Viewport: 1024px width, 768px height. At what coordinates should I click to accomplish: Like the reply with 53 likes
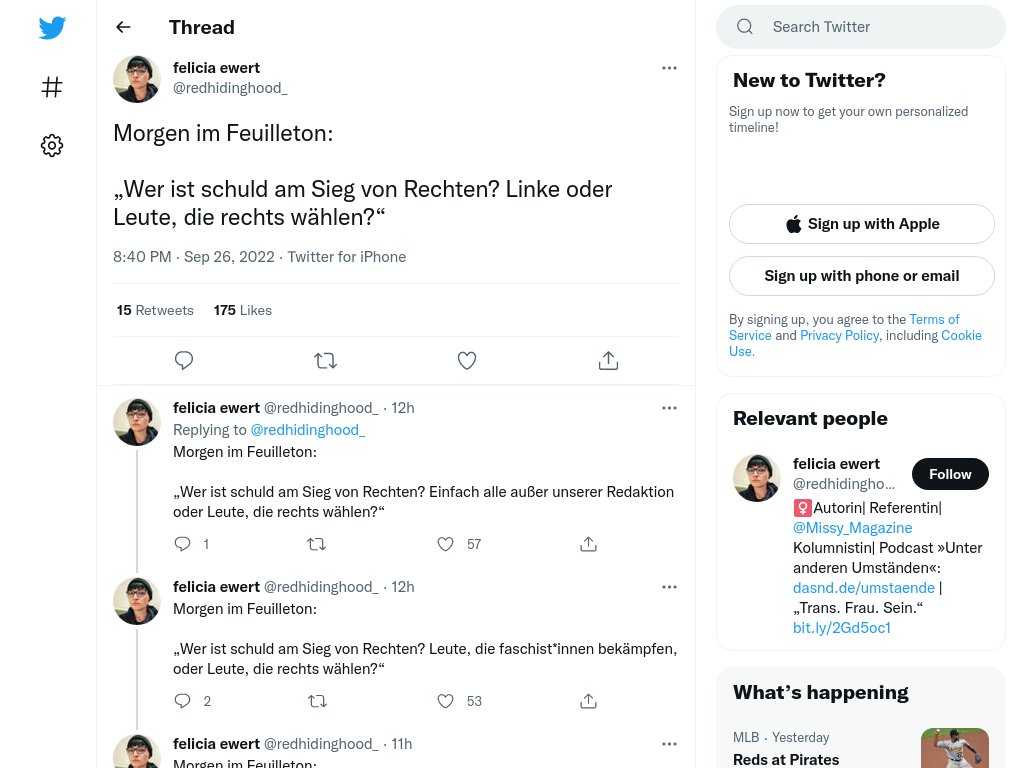click(445, 701)
